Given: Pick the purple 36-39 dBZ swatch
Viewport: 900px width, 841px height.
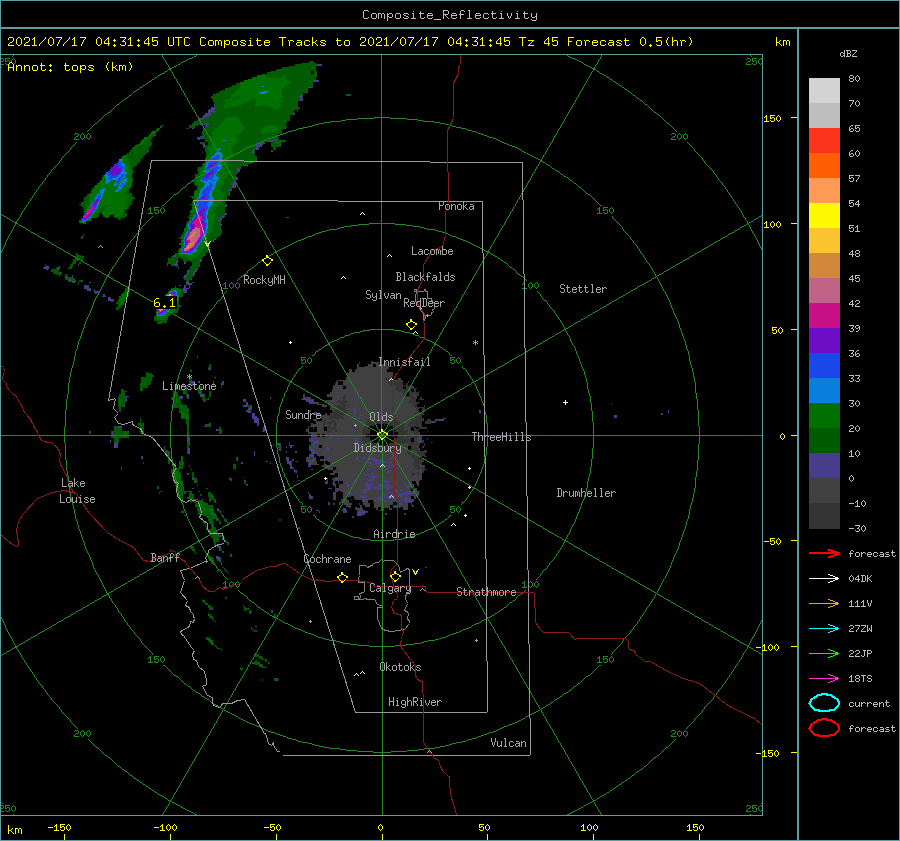Looking at the screenshot, I should (824, 341).
